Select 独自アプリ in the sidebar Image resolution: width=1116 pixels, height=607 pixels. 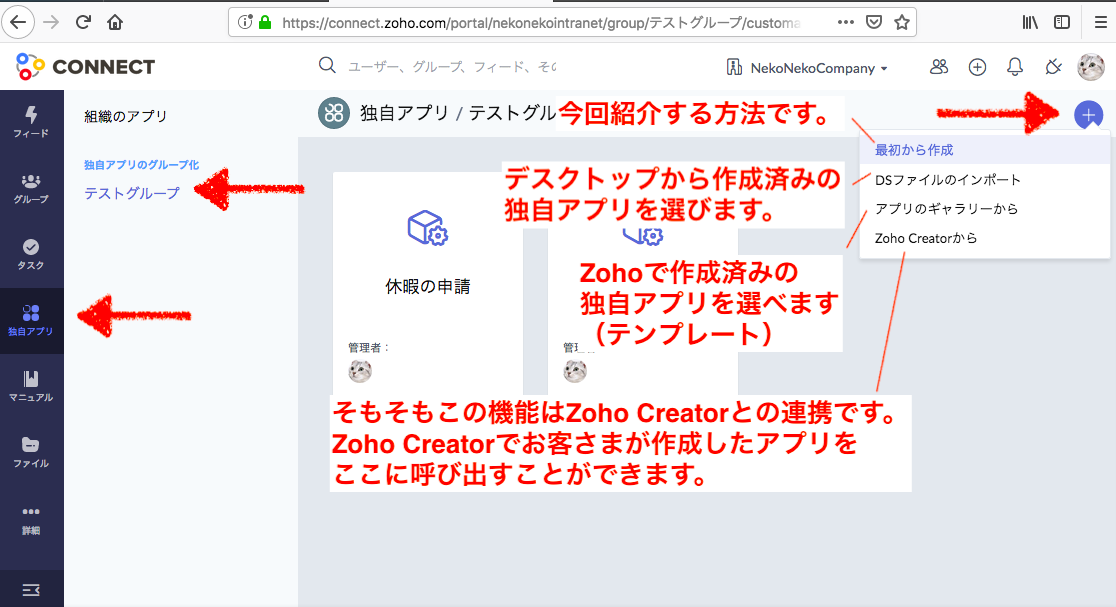31,321
